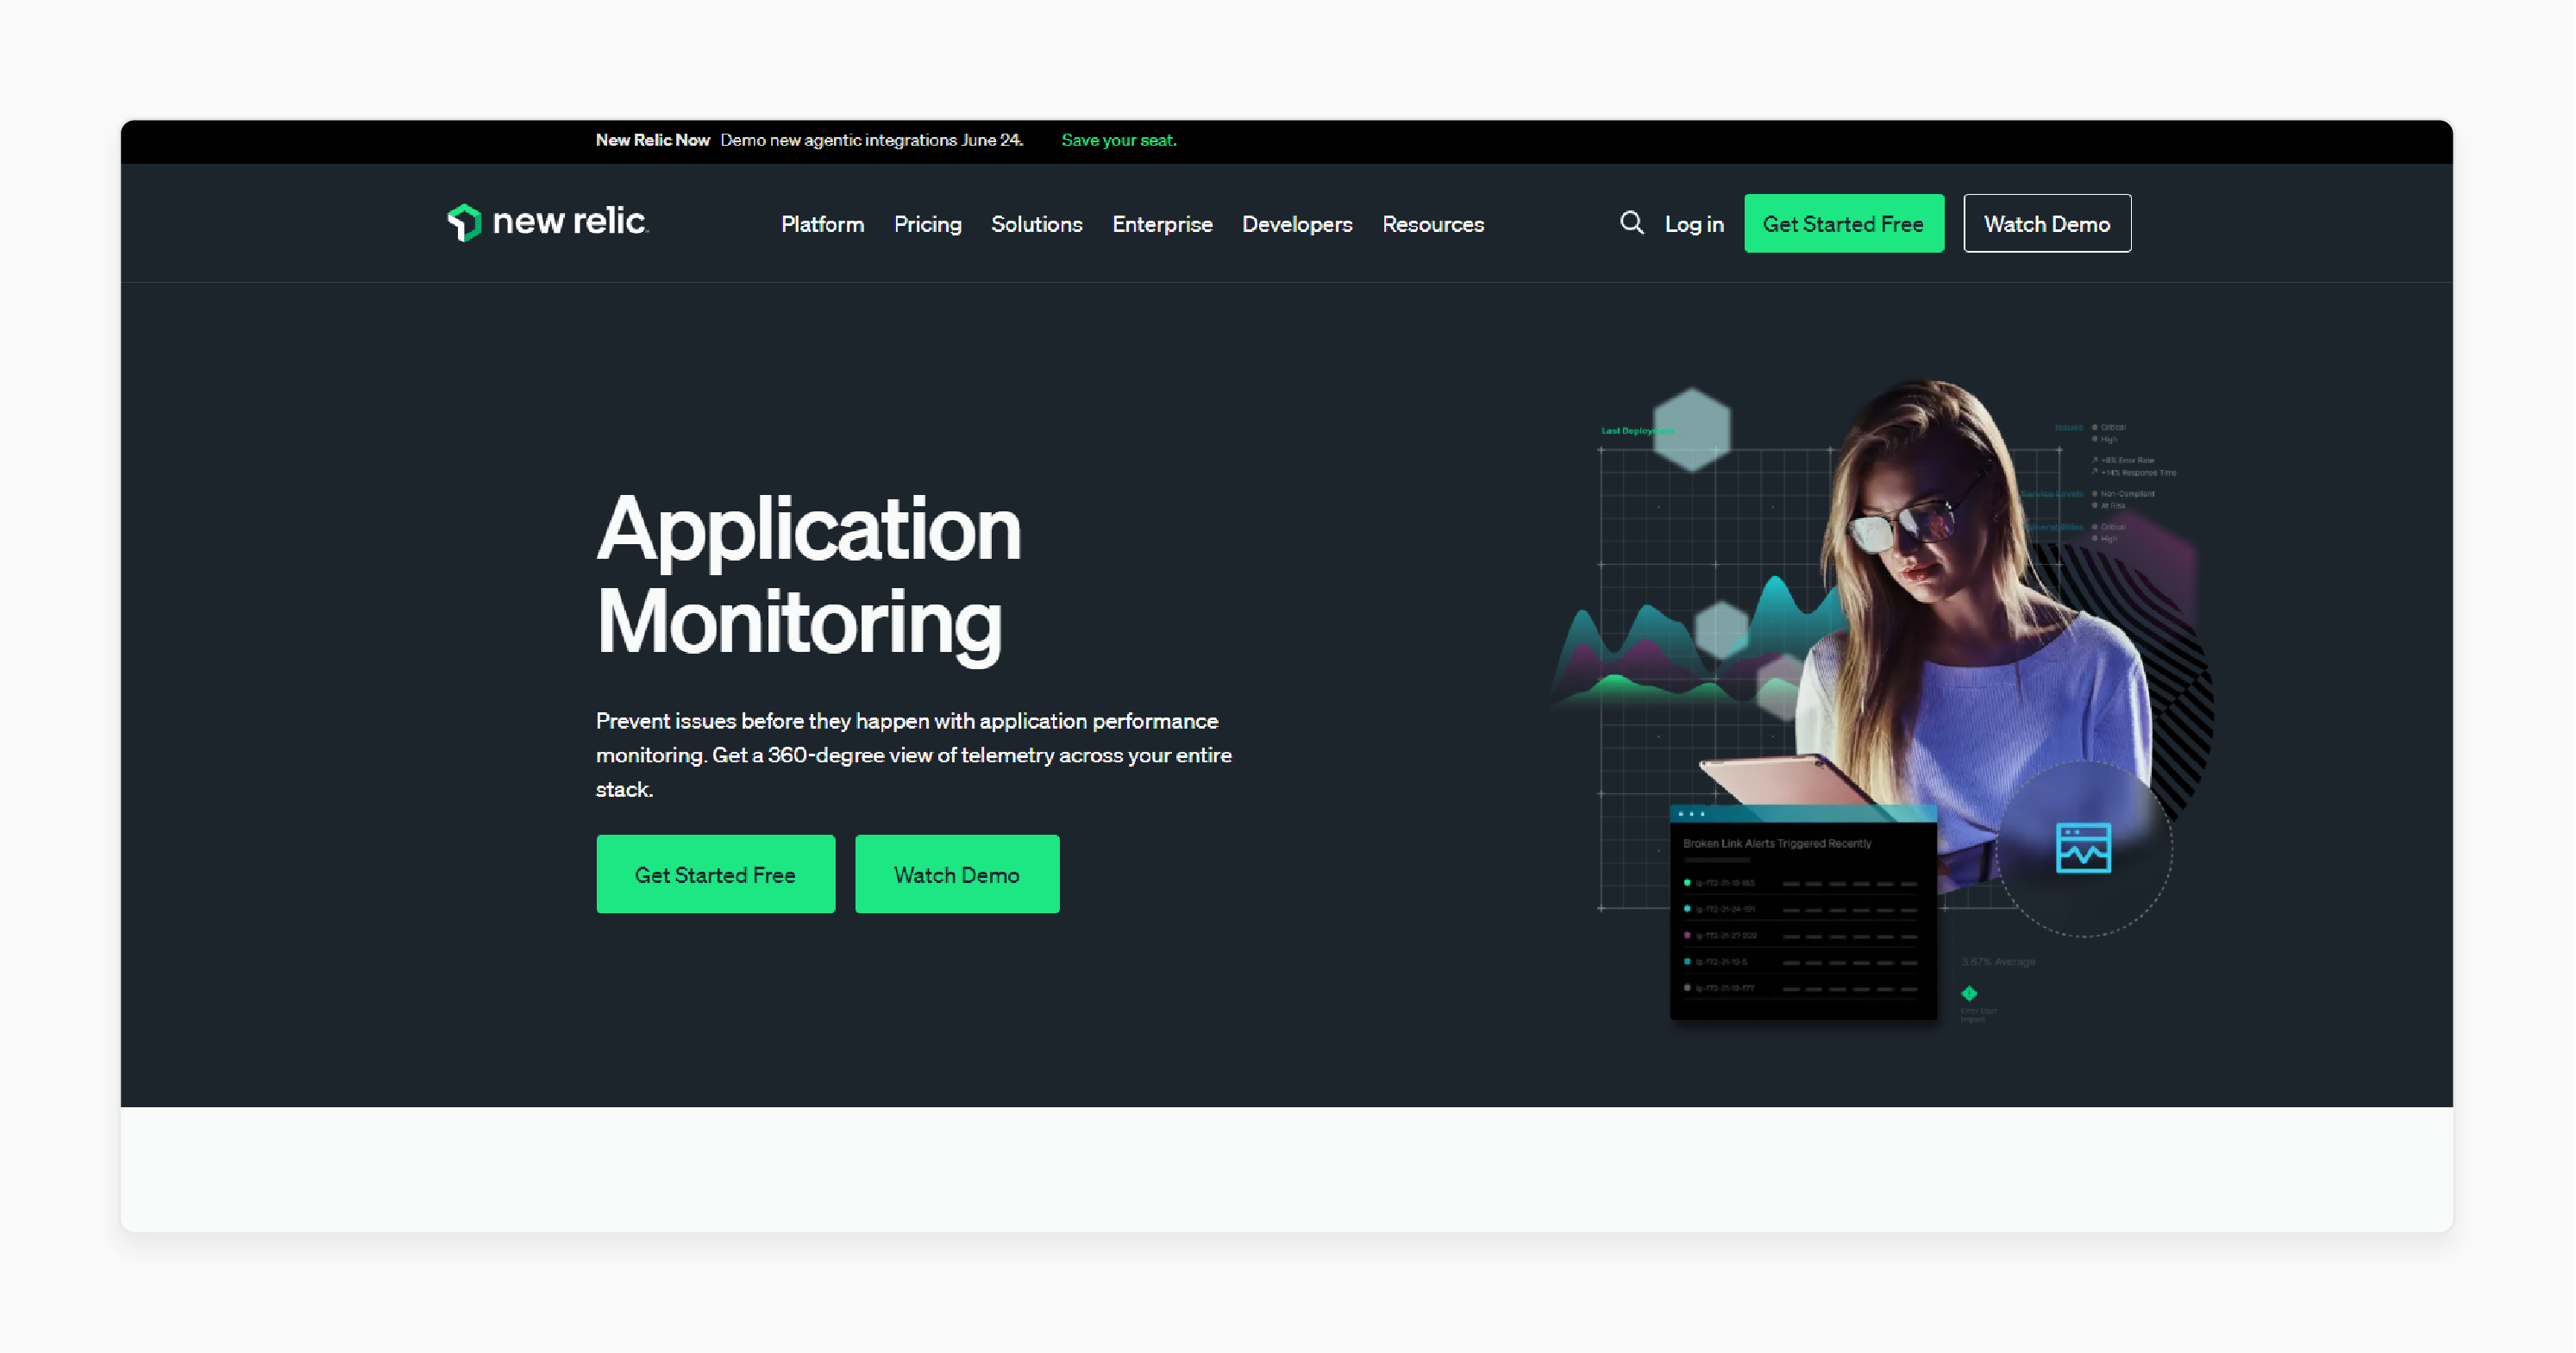Click the Log in link

pos(1694,224)
